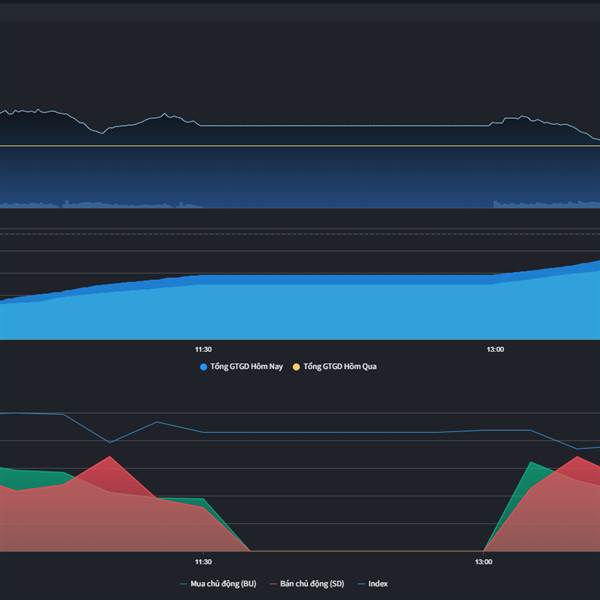Viewport: 600px width, 600px height.
Task: Toggle the Tổng GTGD Hôm Qua legend label
Action: pyautogui.click(x=340, y=367)
